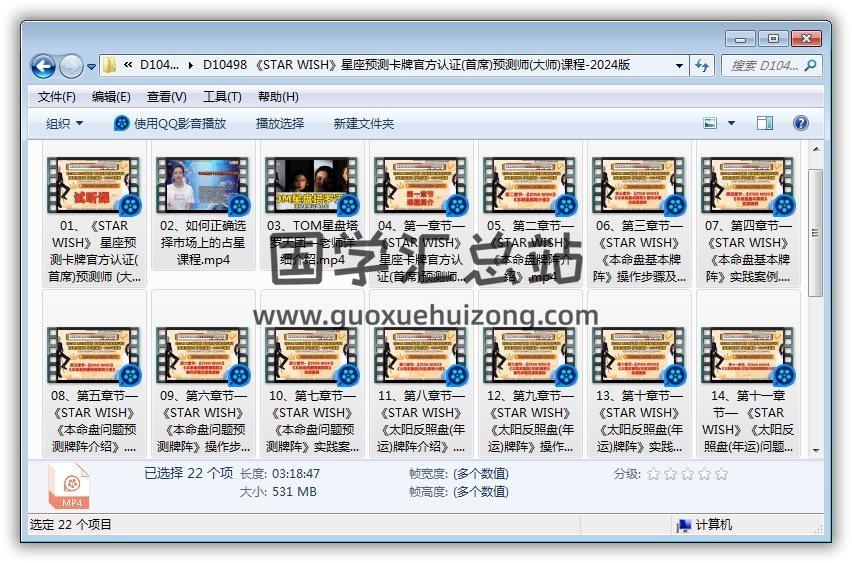Image resolution: width=852 pixels, height=563 pixels.
Task: Click 新建文件夹 button
Action: [364, 123]
